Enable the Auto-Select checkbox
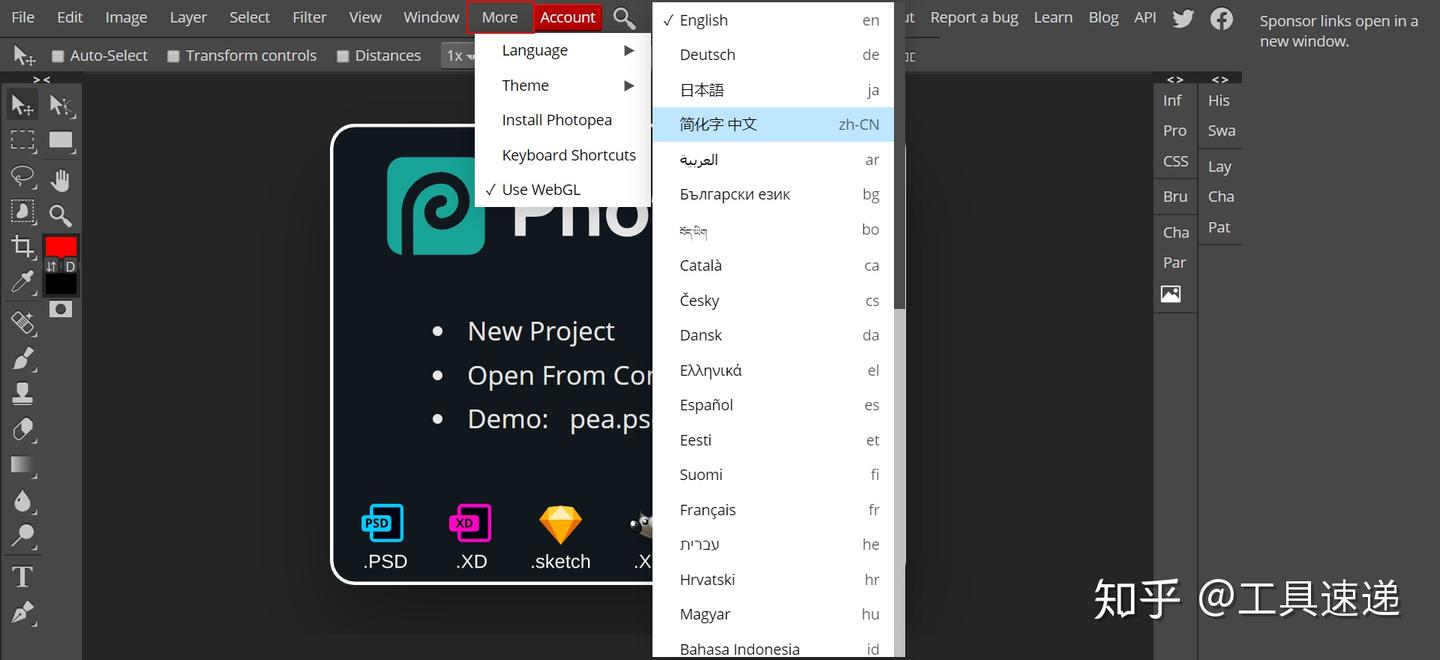 (58, 56)
